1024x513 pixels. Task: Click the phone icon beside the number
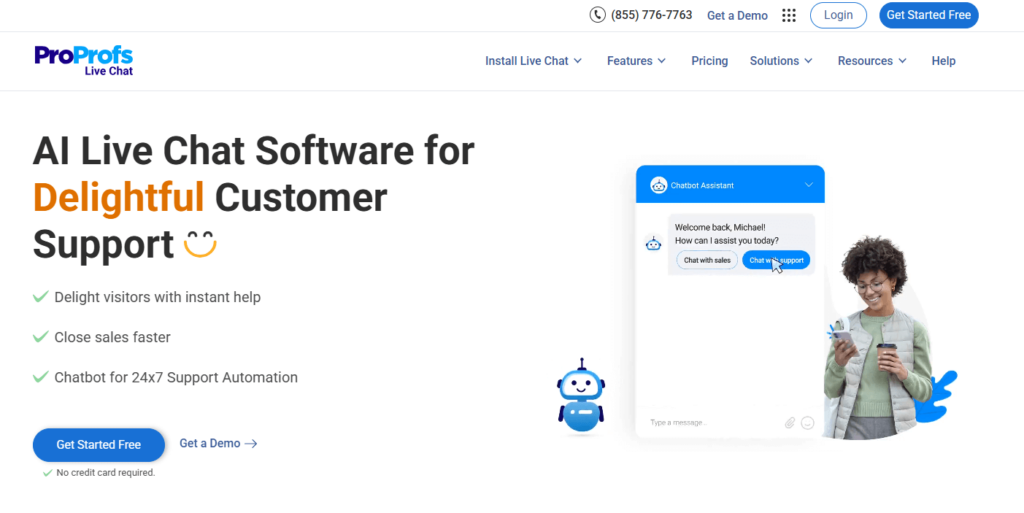598,15
